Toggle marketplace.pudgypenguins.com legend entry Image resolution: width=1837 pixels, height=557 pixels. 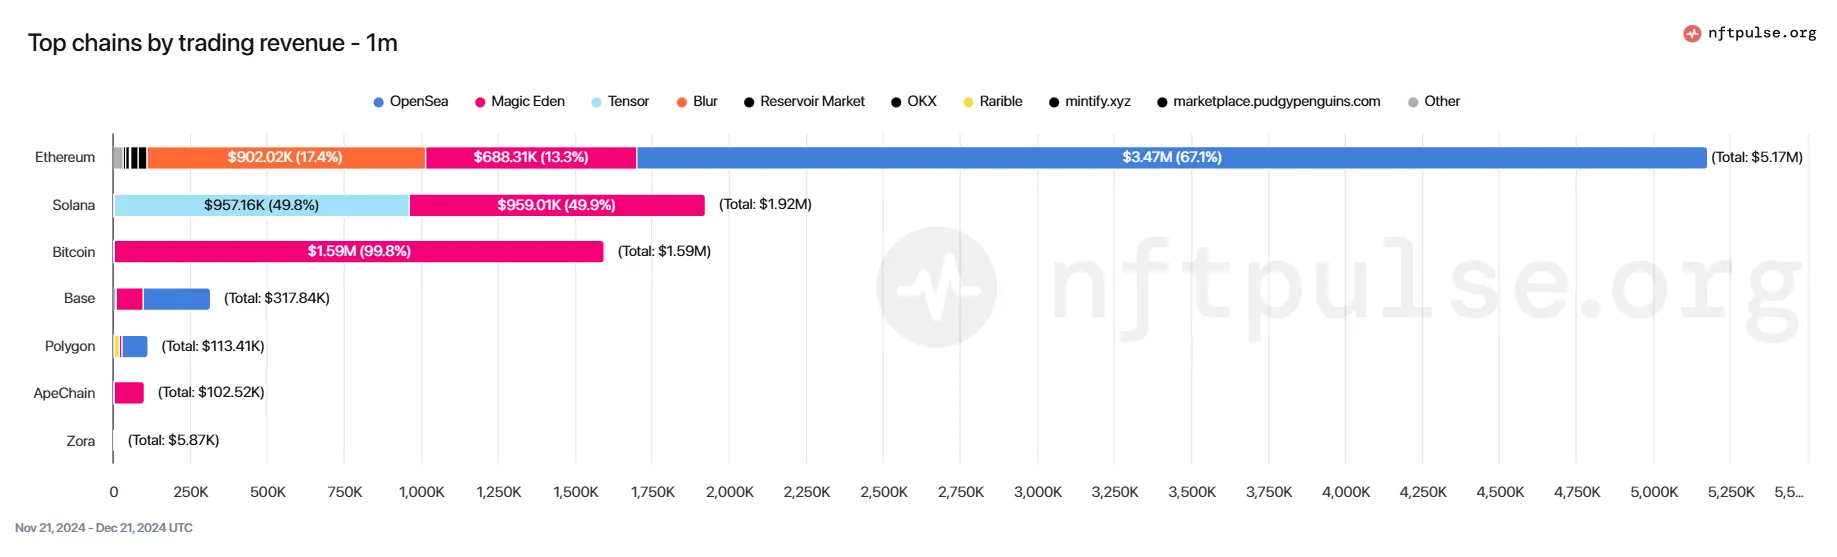click(1268, 102)
